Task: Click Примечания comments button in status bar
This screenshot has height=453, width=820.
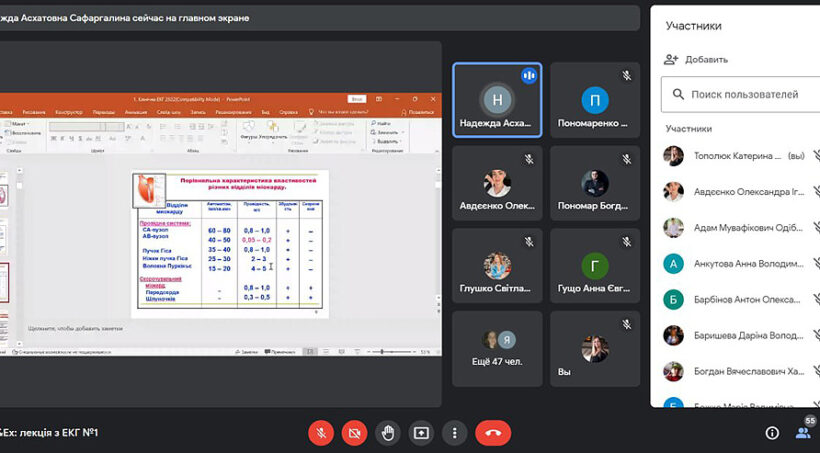Action: [x=280, y=352]
